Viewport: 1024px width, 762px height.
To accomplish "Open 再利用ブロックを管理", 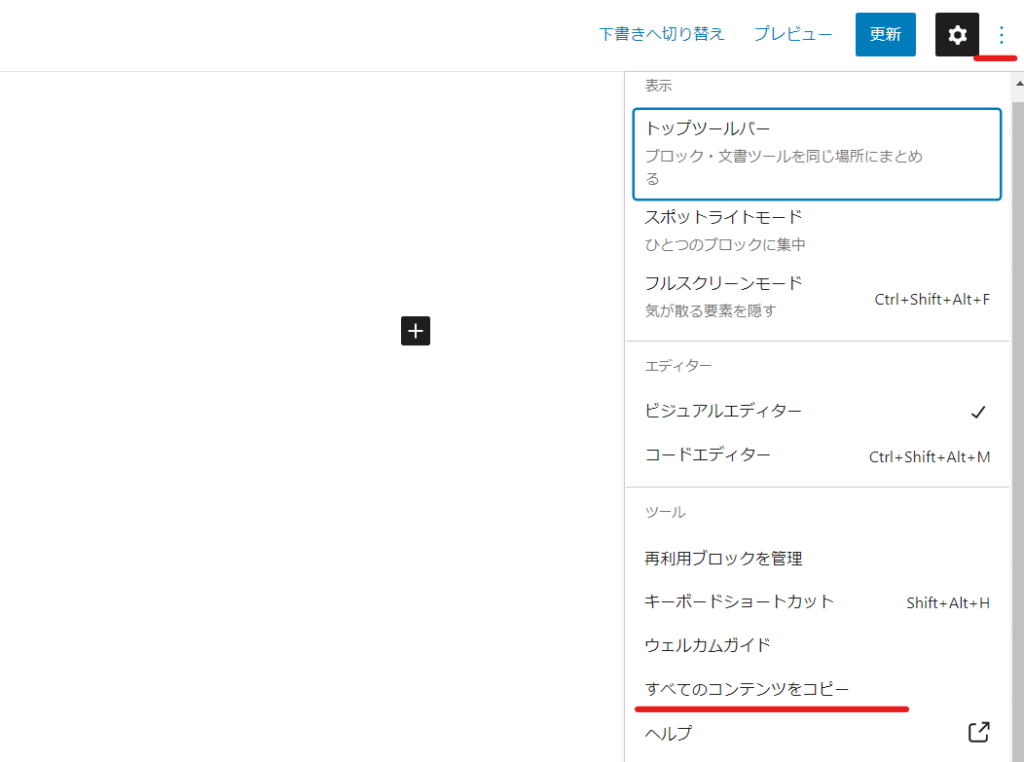I will point(724,558).
